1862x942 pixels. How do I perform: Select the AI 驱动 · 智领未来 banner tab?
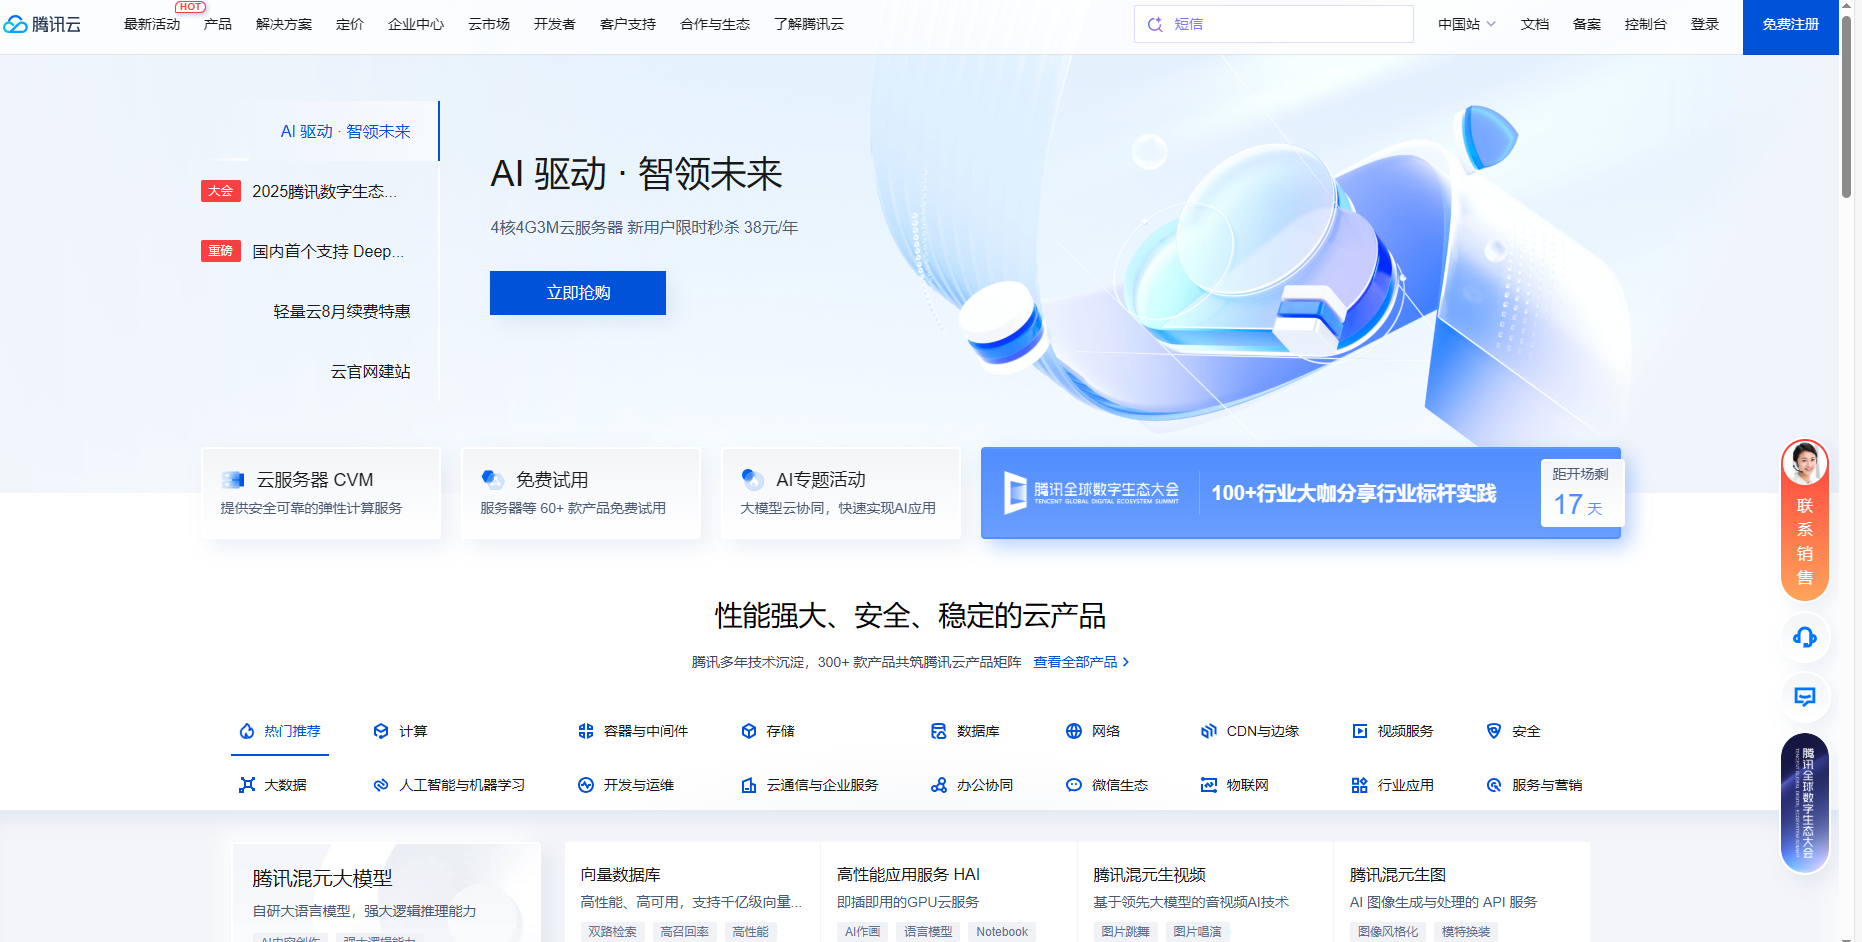320,131
